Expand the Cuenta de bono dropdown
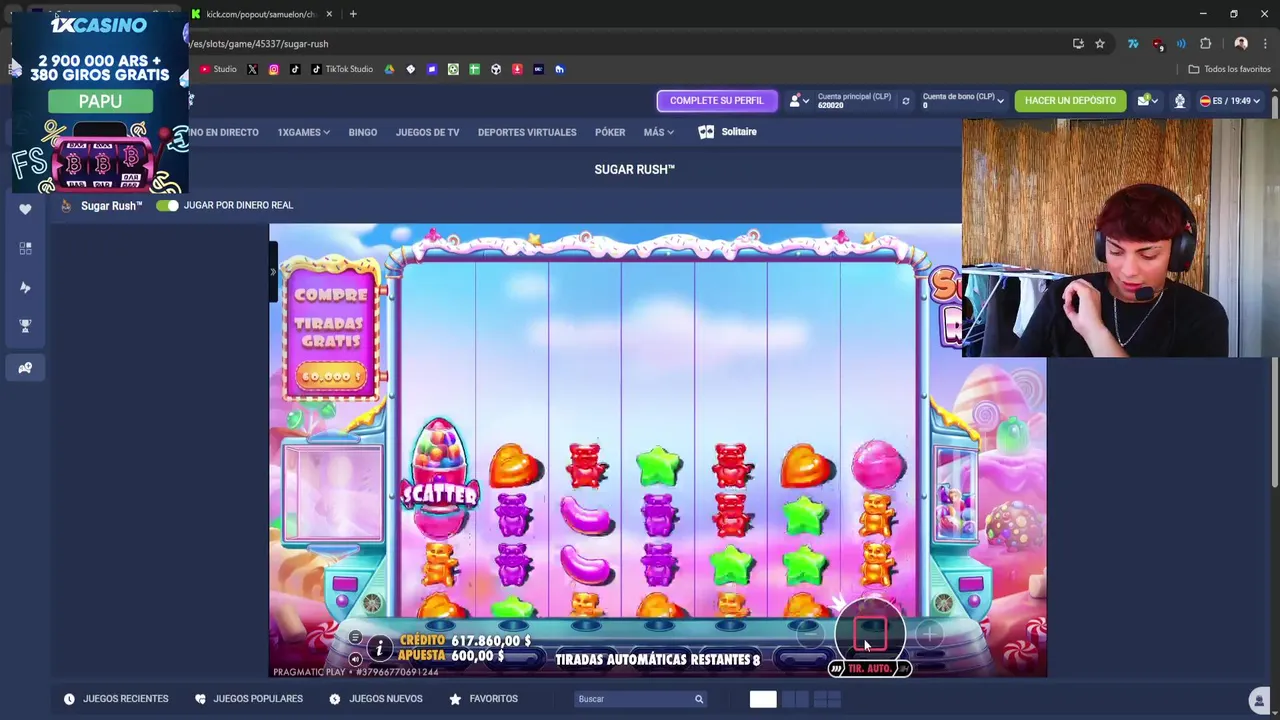1280x720 pixels. (x=963, y=101)
